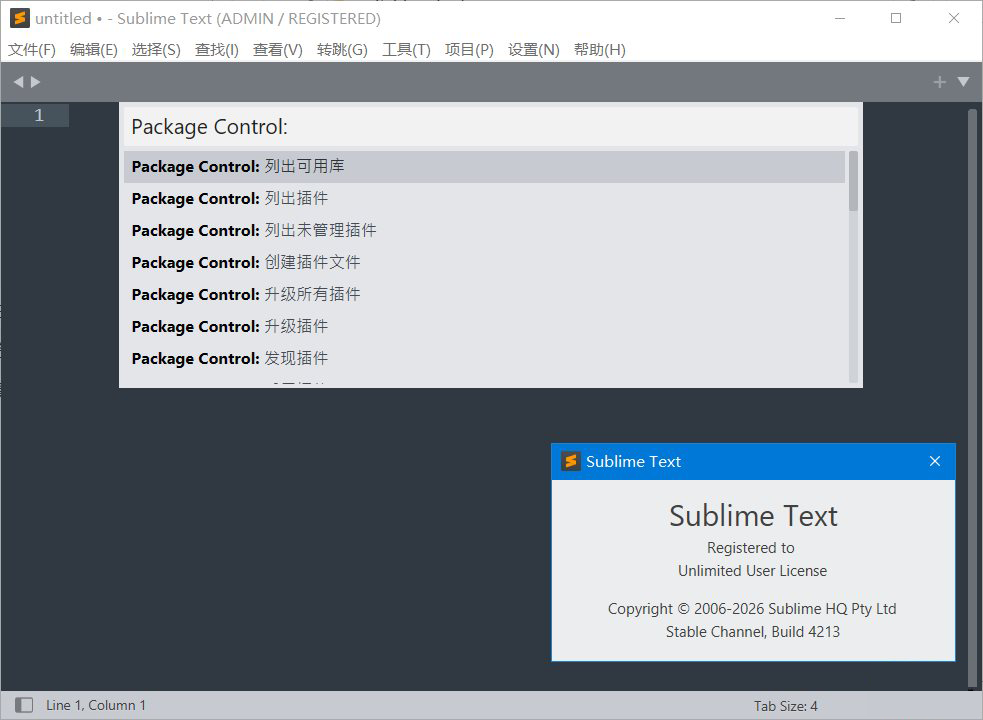This screenshot has height=720, width=983.
Task: Open the 编辑(E) menu
Action: click(93, 50)
